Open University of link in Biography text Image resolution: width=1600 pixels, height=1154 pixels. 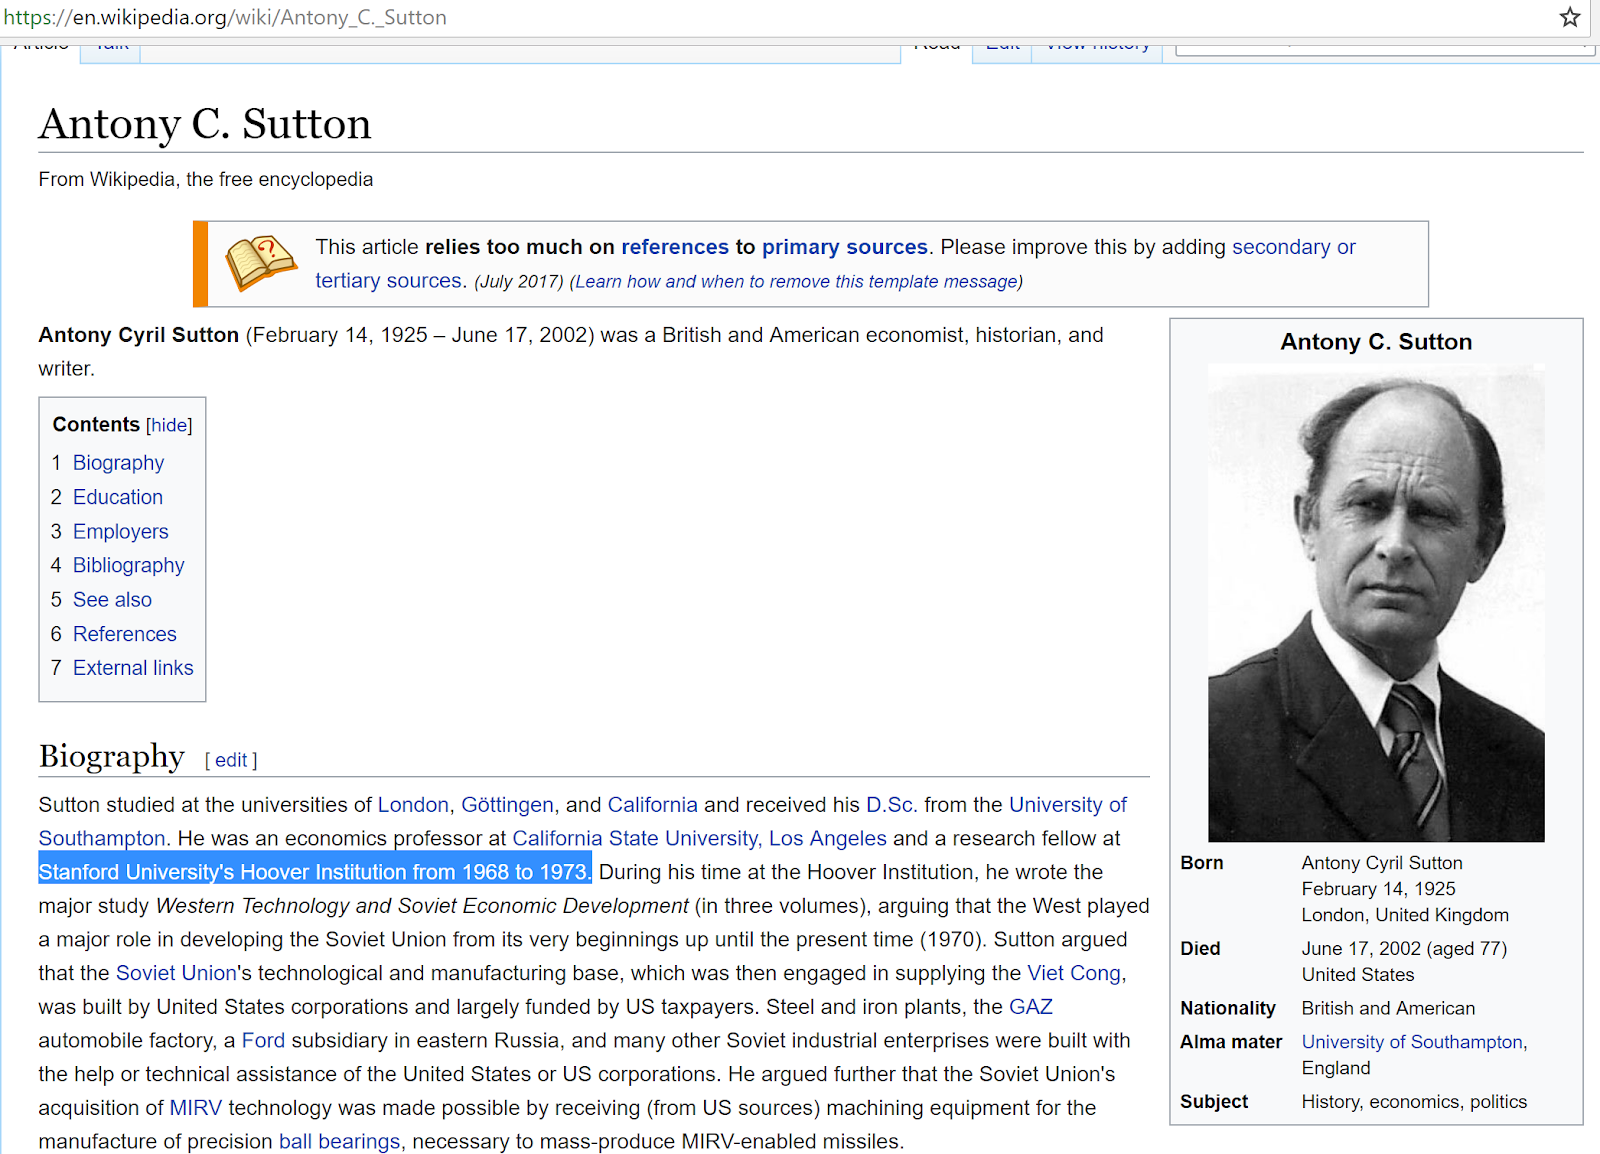click(x=1068, y=805)
